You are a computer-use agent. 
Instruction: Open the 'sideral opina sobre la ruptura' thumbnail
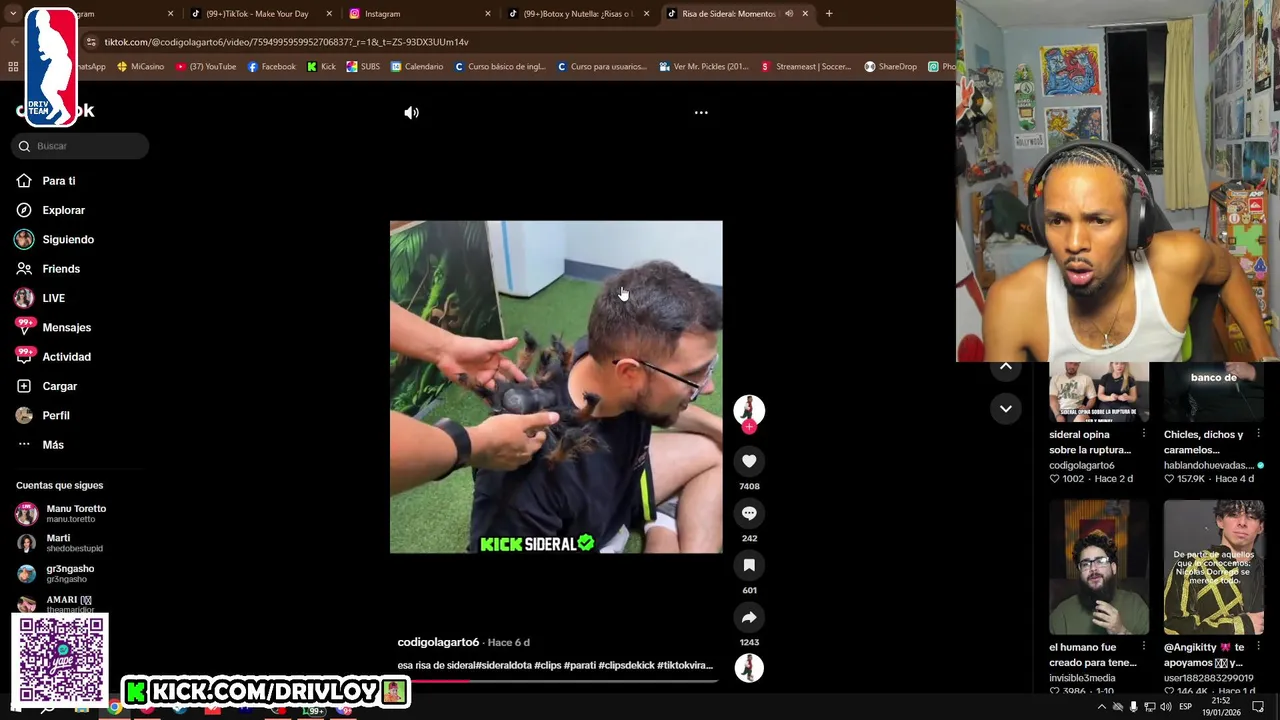pyautogui.click(x=1099, y=392)
